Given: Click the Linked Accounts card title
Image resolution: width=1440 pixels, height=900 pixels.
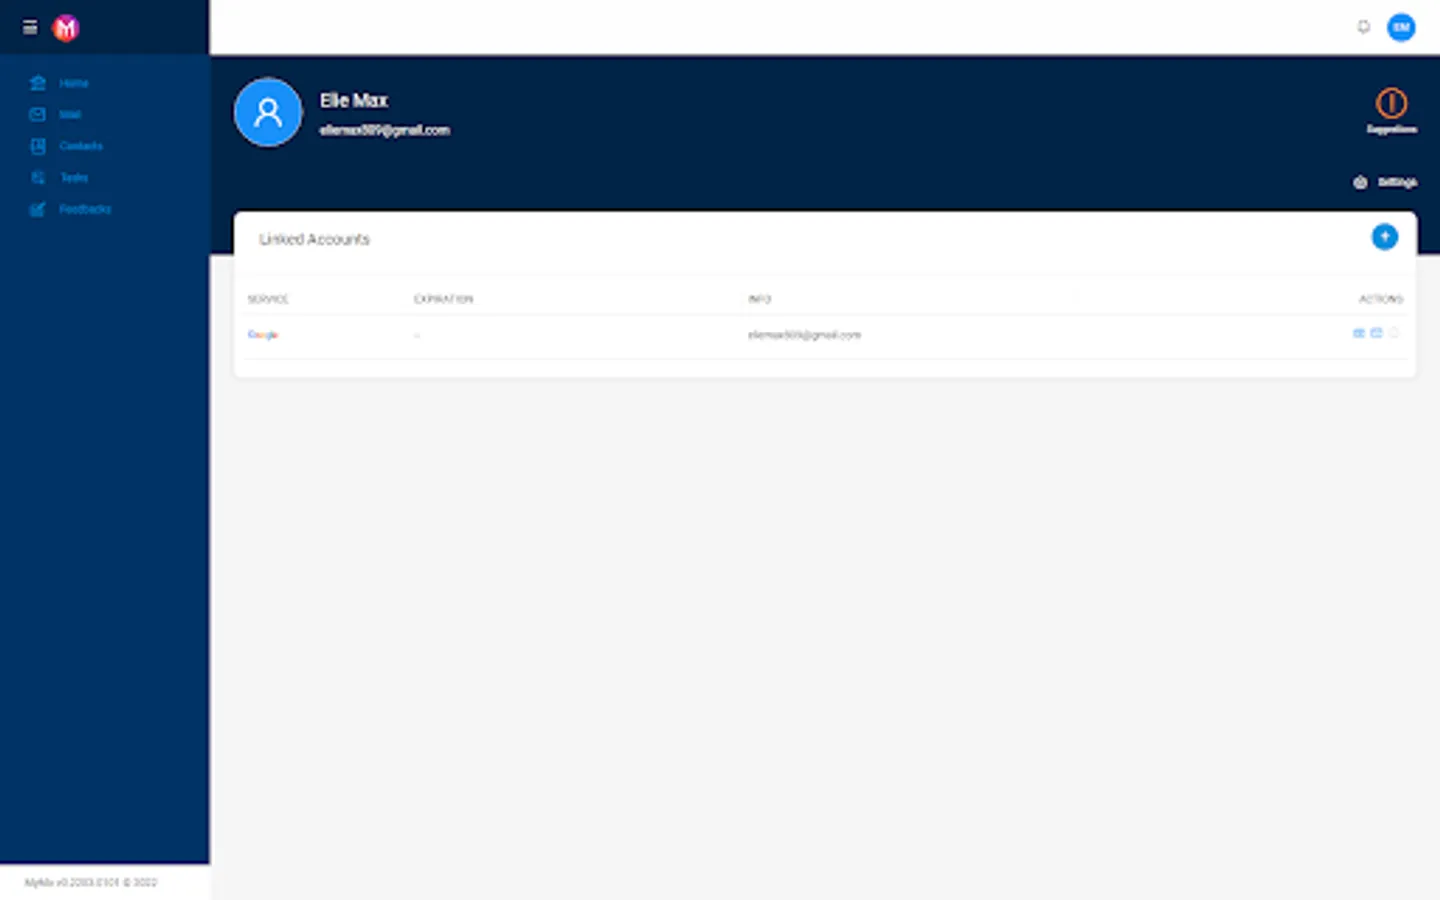Looking at the screenshot, I should (x=314, y=239).
